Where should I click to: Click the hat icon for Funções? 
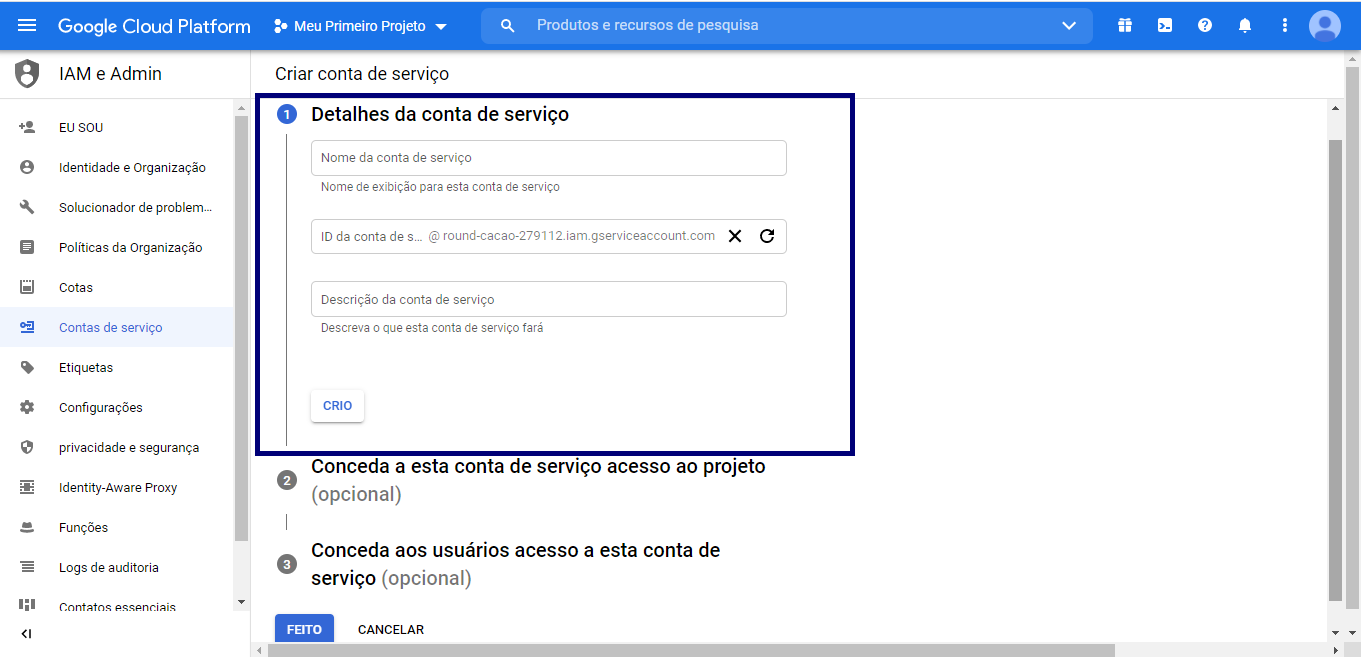[27, 527]
